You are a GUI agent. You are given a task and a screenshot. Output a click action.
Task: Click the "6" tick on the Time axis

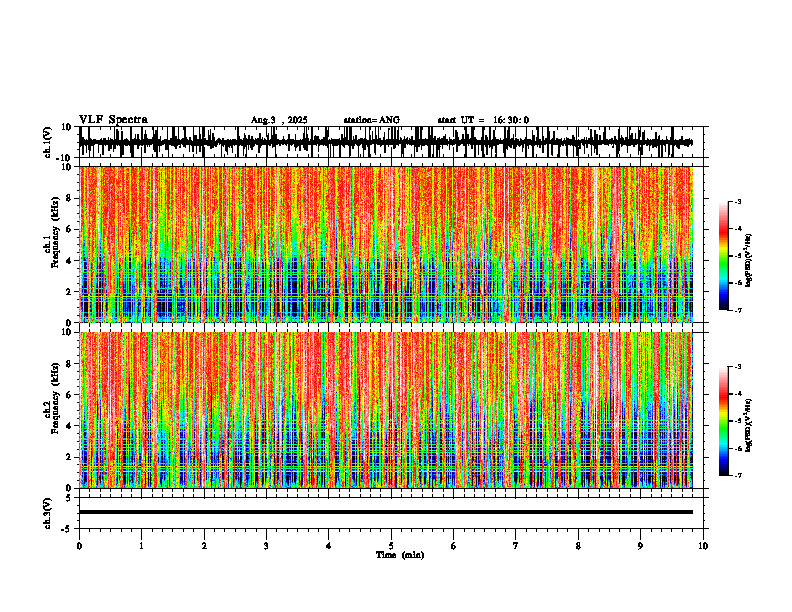(x=454, y=546)
